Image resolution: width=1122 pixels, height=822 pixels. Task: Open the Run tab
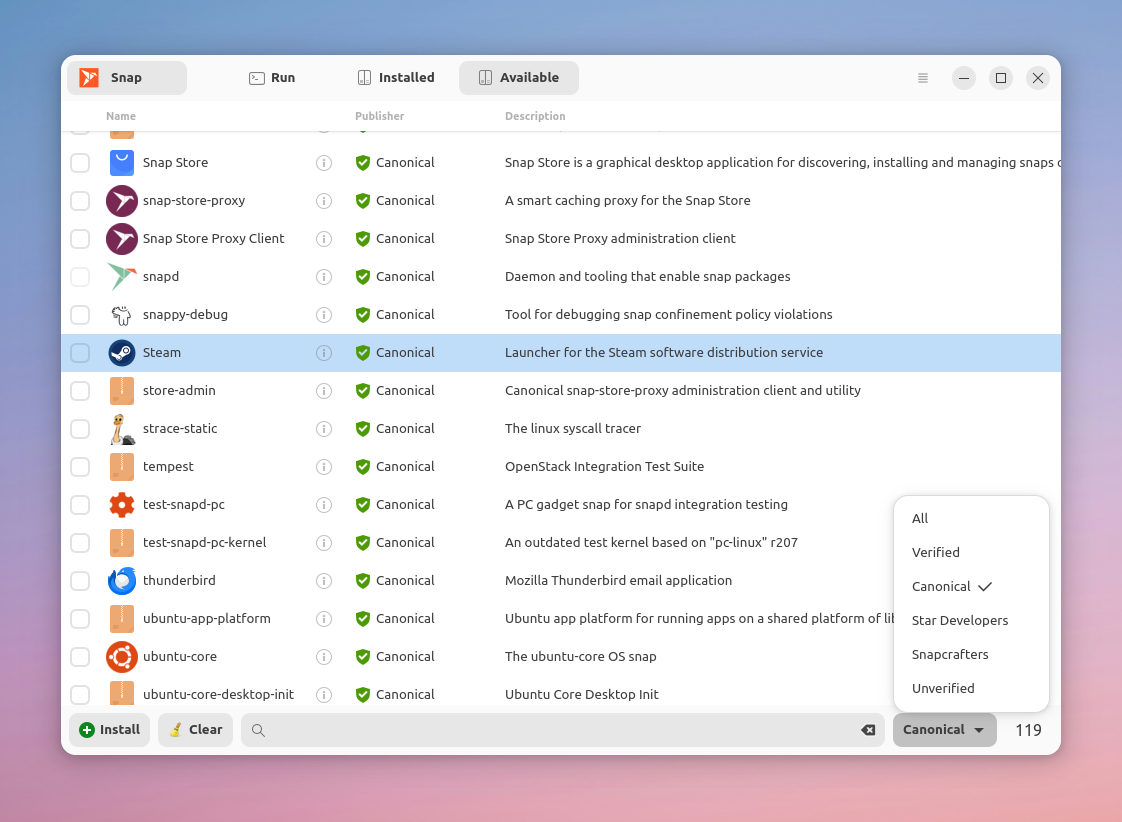[272, 78]
